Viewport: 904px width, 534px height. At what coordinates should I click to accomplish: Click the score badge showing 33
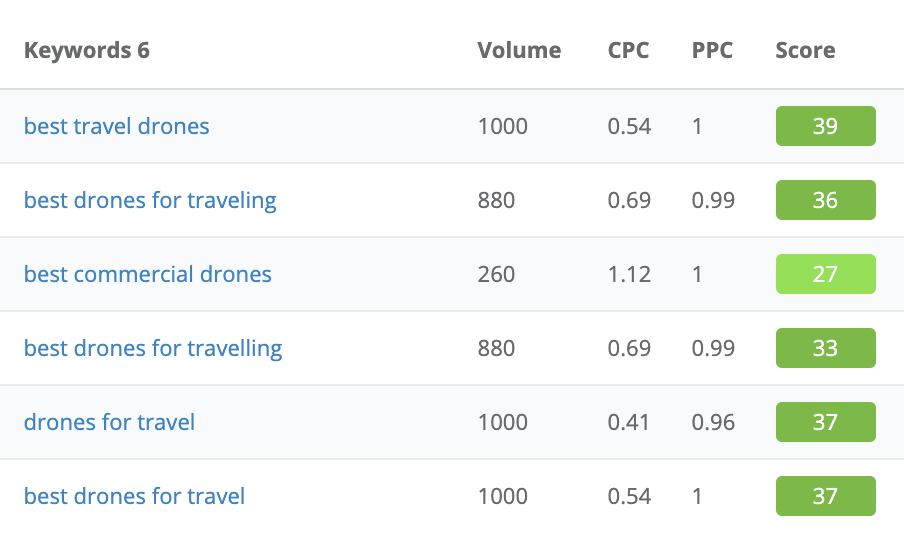pyautogui.click(x=825, y=348)
